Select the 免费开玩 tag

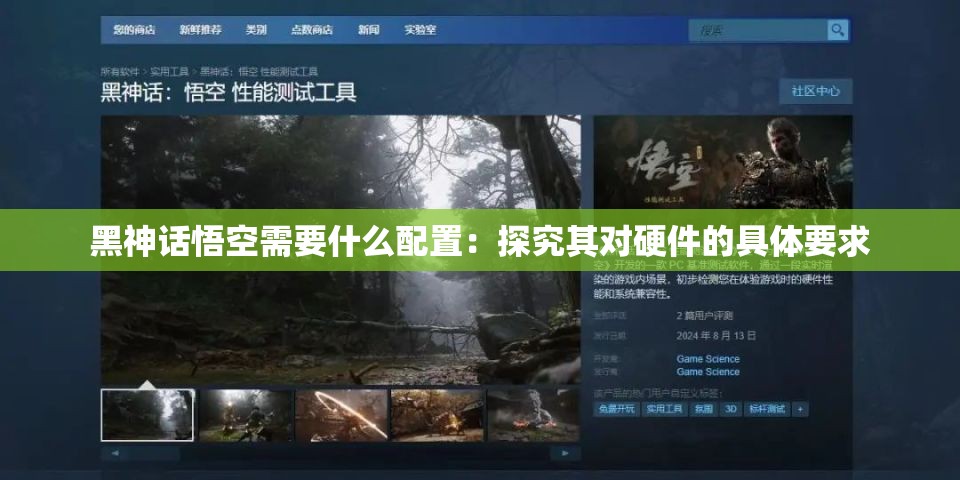(x=616, y=409)
